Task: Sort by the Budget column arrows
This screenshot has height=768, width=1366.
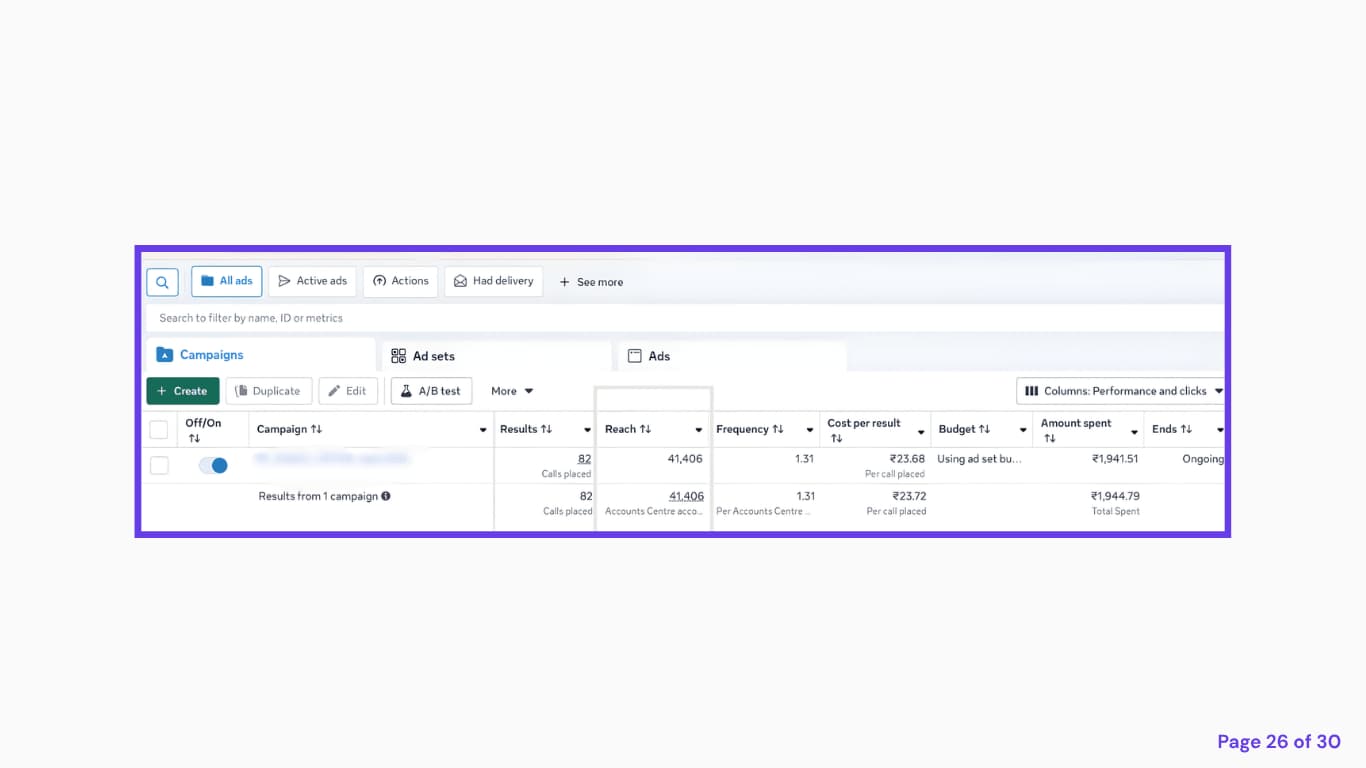Action: coord(984,429)
